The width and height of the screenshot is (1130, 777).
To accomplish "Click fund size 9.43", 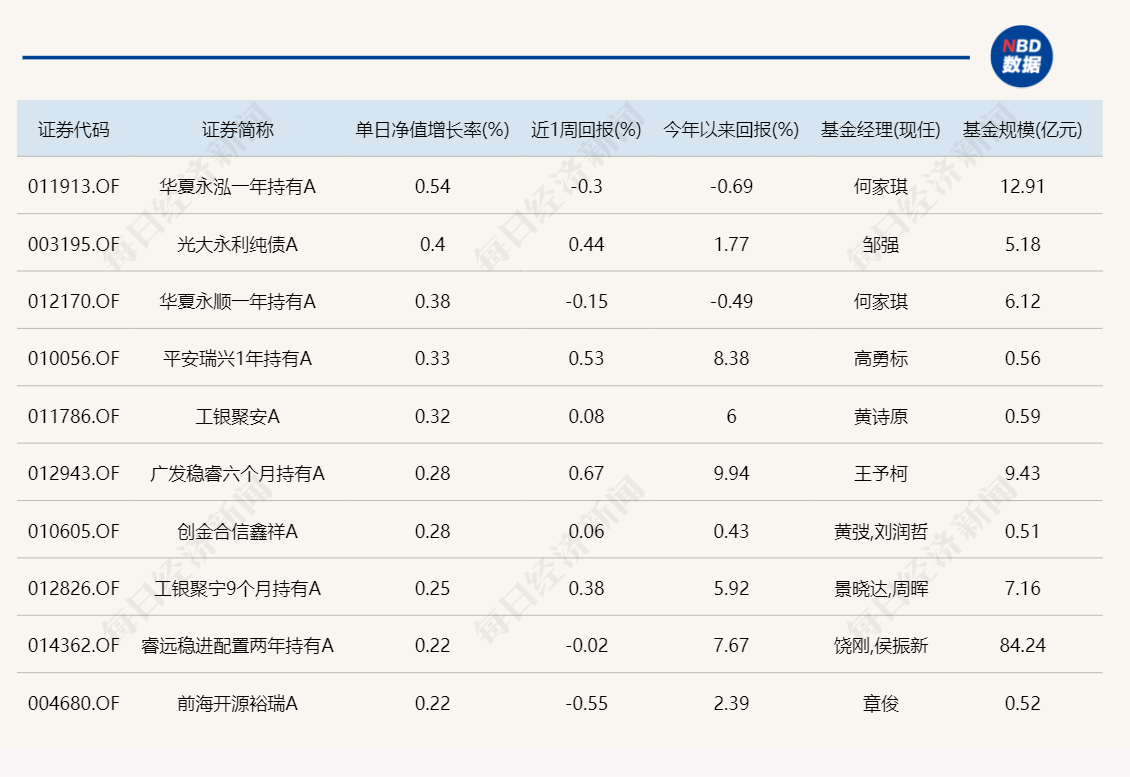I will click(x=1023, y=474).
